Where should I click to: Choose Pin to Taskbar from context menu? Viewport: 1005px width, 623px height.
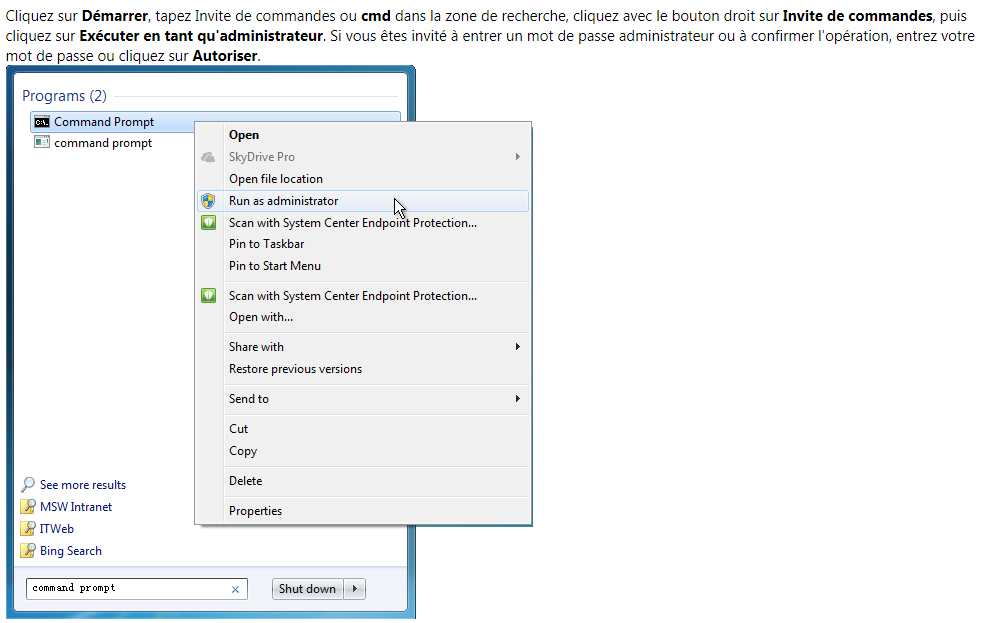[x=267, y=244]
